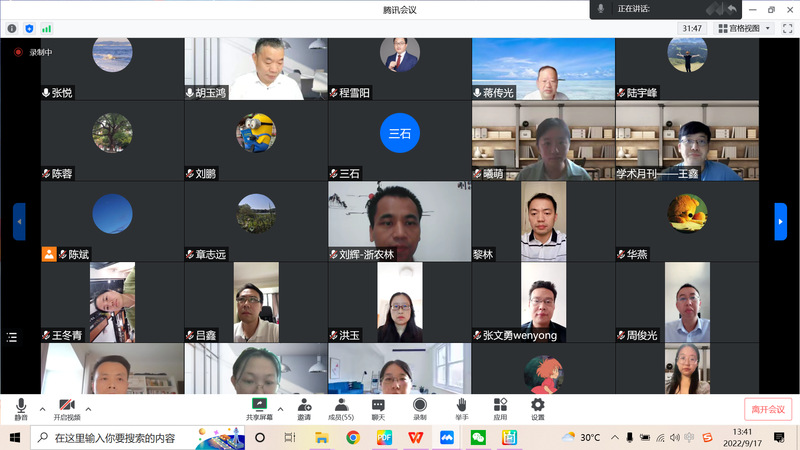Open Windows Start menu
The width and height of the screenshot is (800, 450).
15,438
